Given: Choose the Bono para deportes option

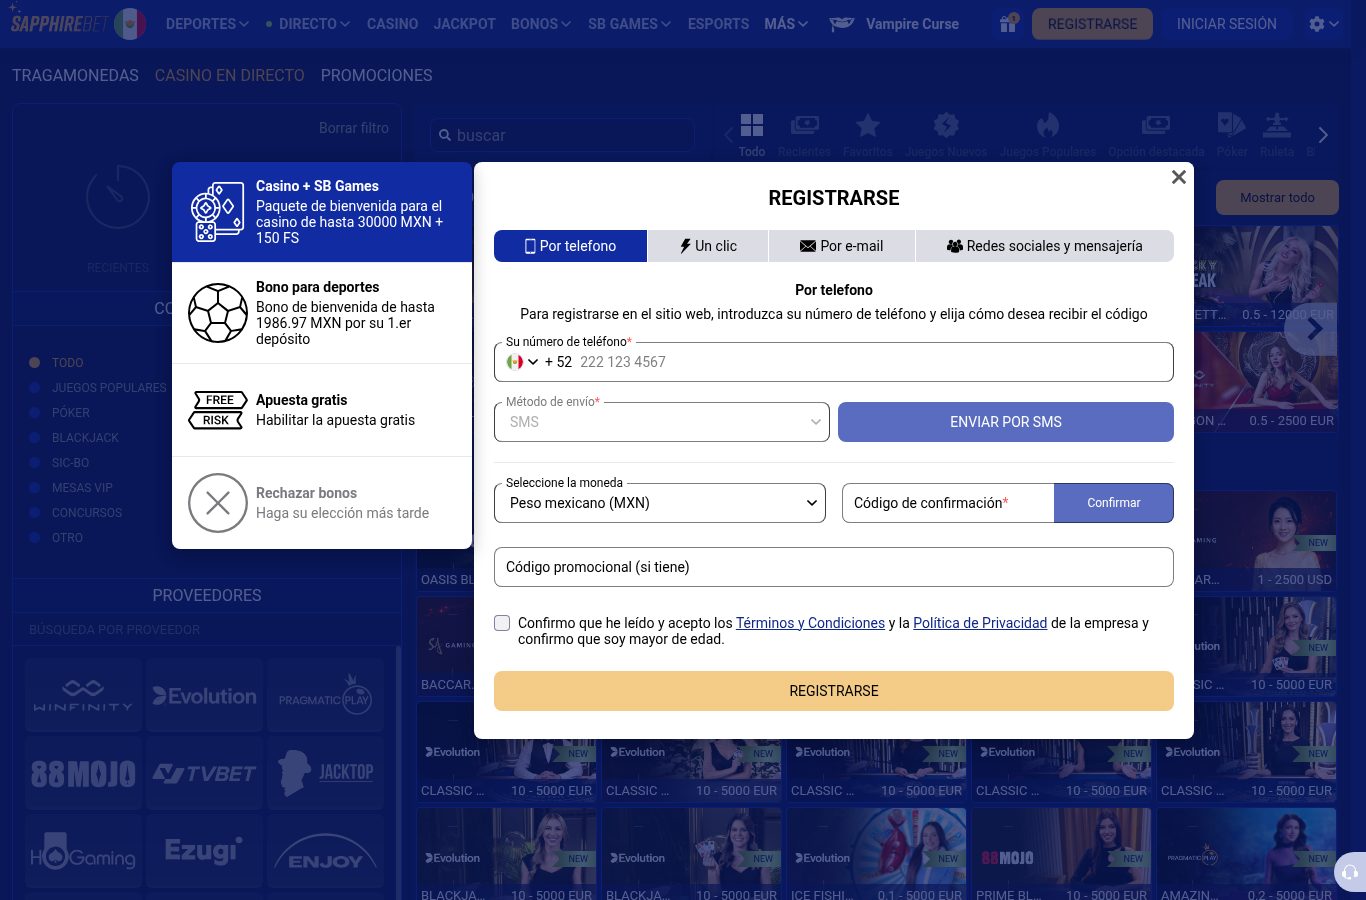Looking at the screenshot, I should 322,313.
